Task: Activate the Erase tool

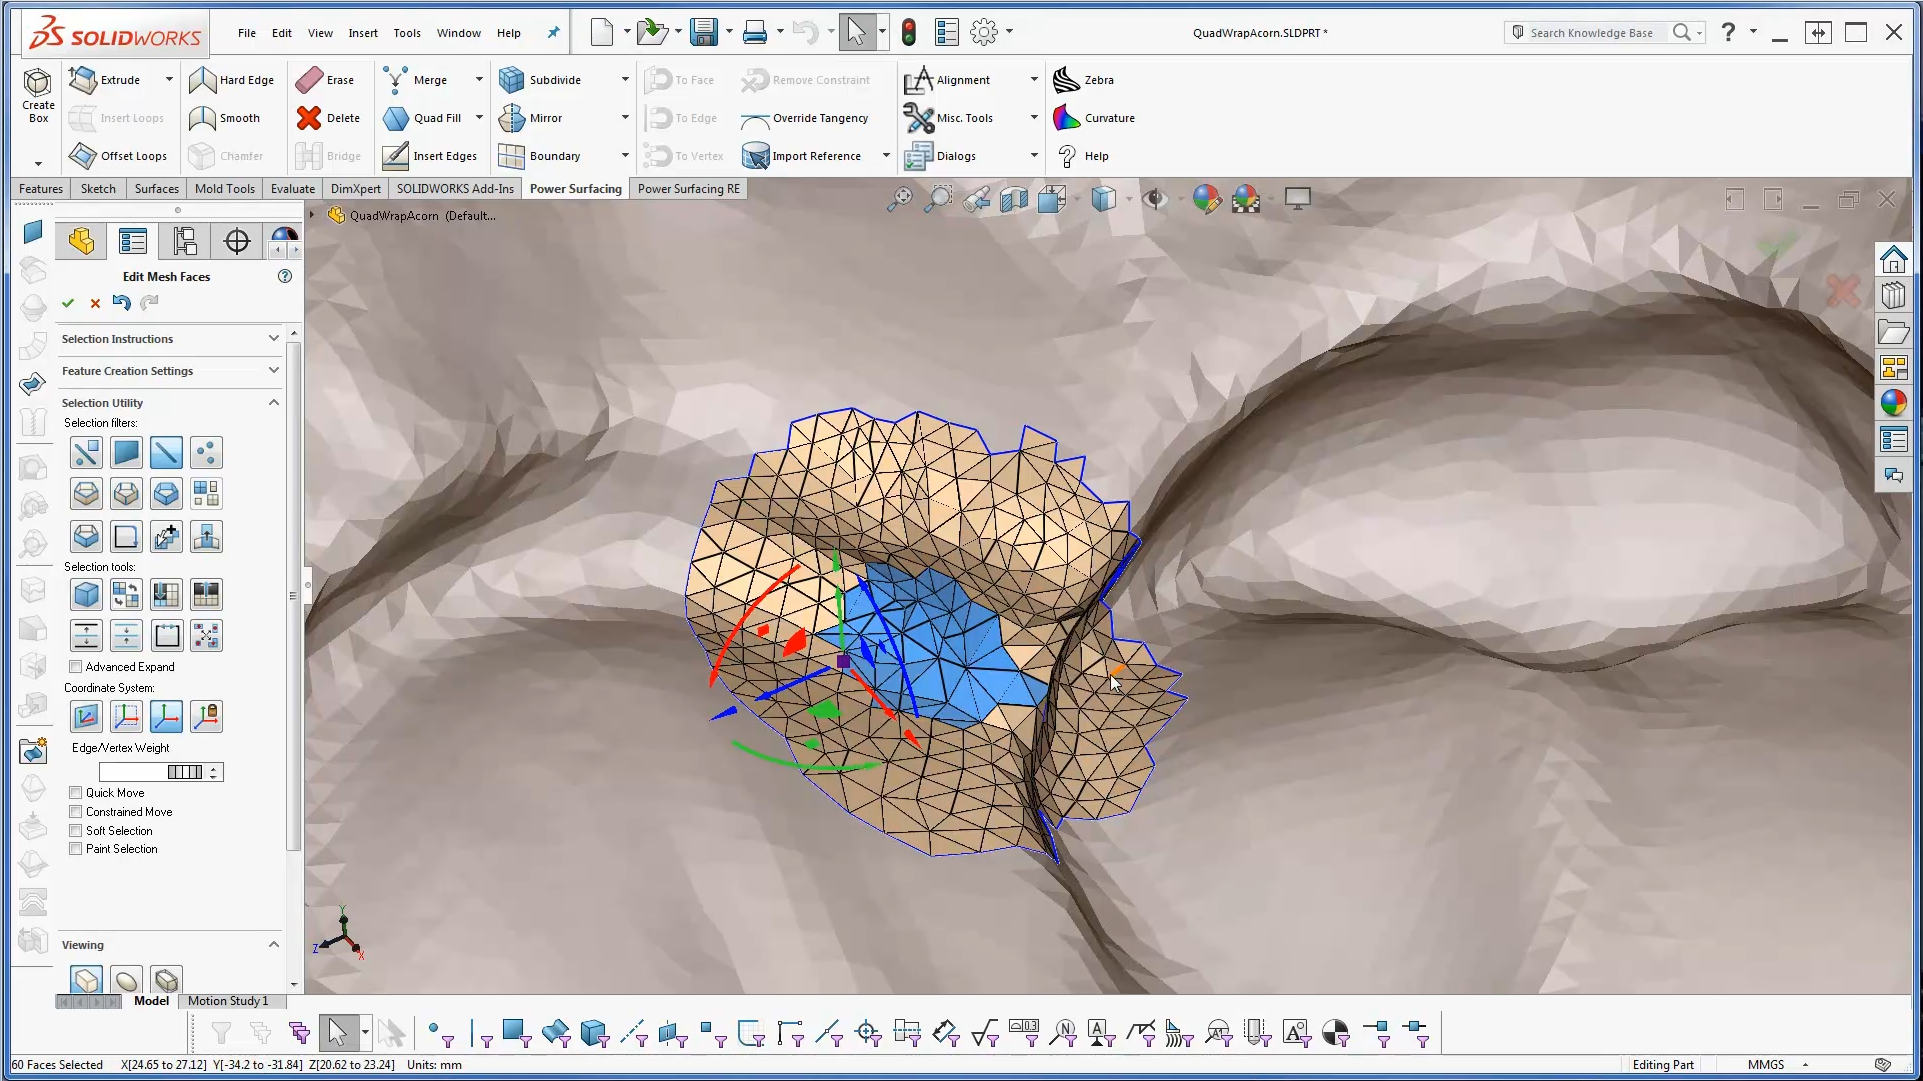Action: pos(325,80)
